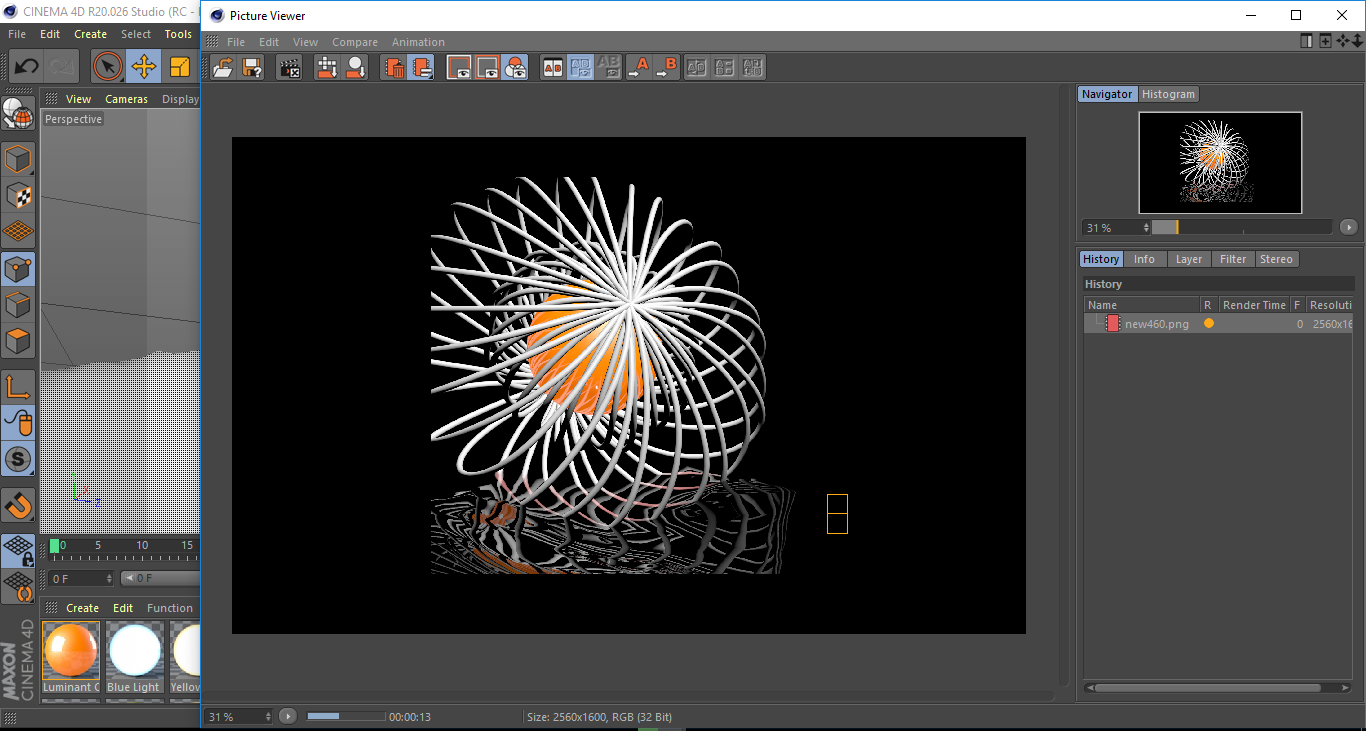The image size is (1366, 731).
Task: Select the Points mode icon
Action: pyautogui.click(x=18, y=269)
